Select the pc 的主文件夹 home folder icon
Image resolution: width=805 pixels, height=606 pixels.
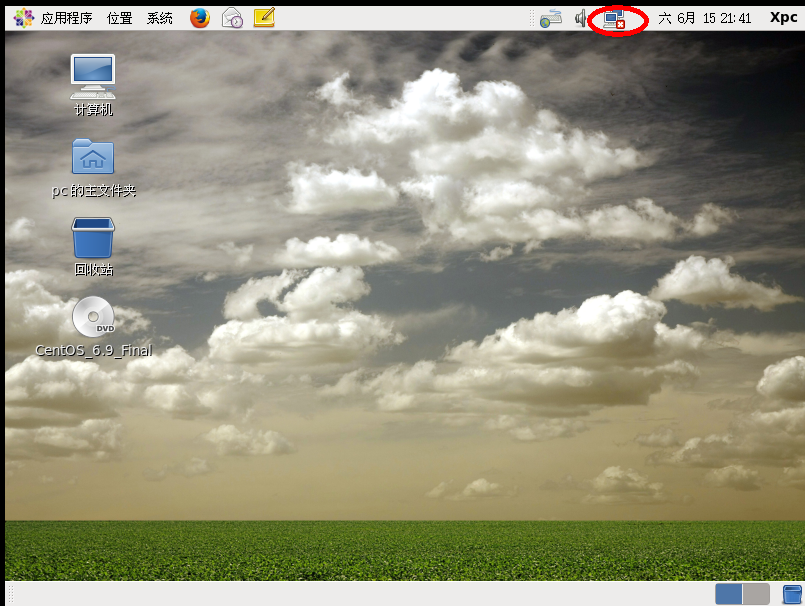pos(93,157)
